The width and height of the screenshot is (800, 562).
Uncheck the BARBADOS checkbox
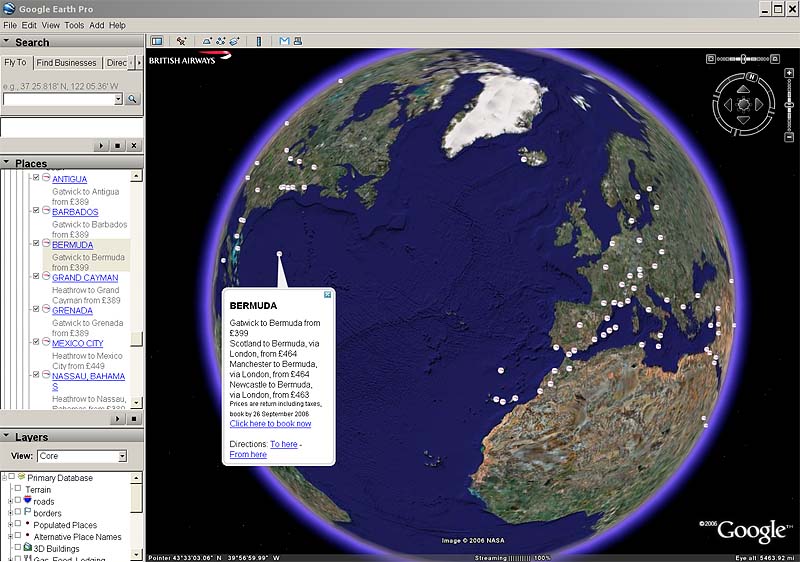tap(36, 210)
